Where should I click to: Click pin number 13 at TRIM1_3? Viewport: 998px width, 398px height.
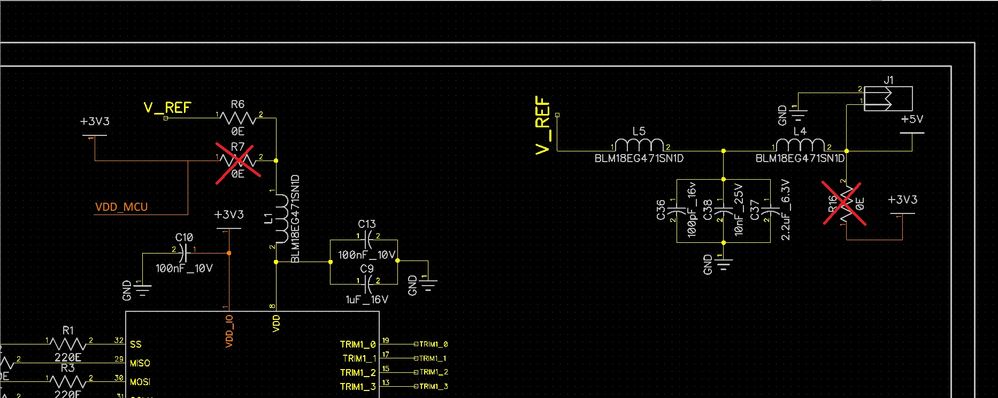[386, 383]
